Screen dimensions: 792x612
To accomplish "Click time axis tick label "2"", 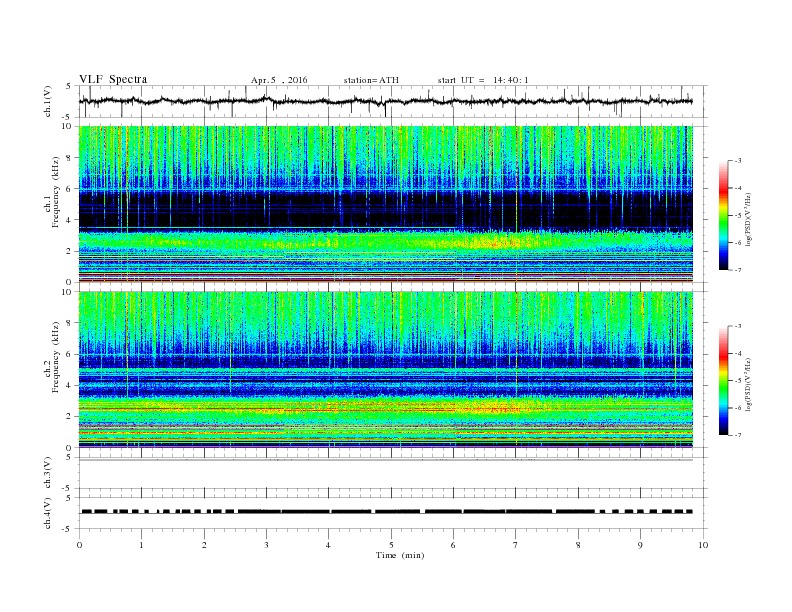I will [204, 545].
